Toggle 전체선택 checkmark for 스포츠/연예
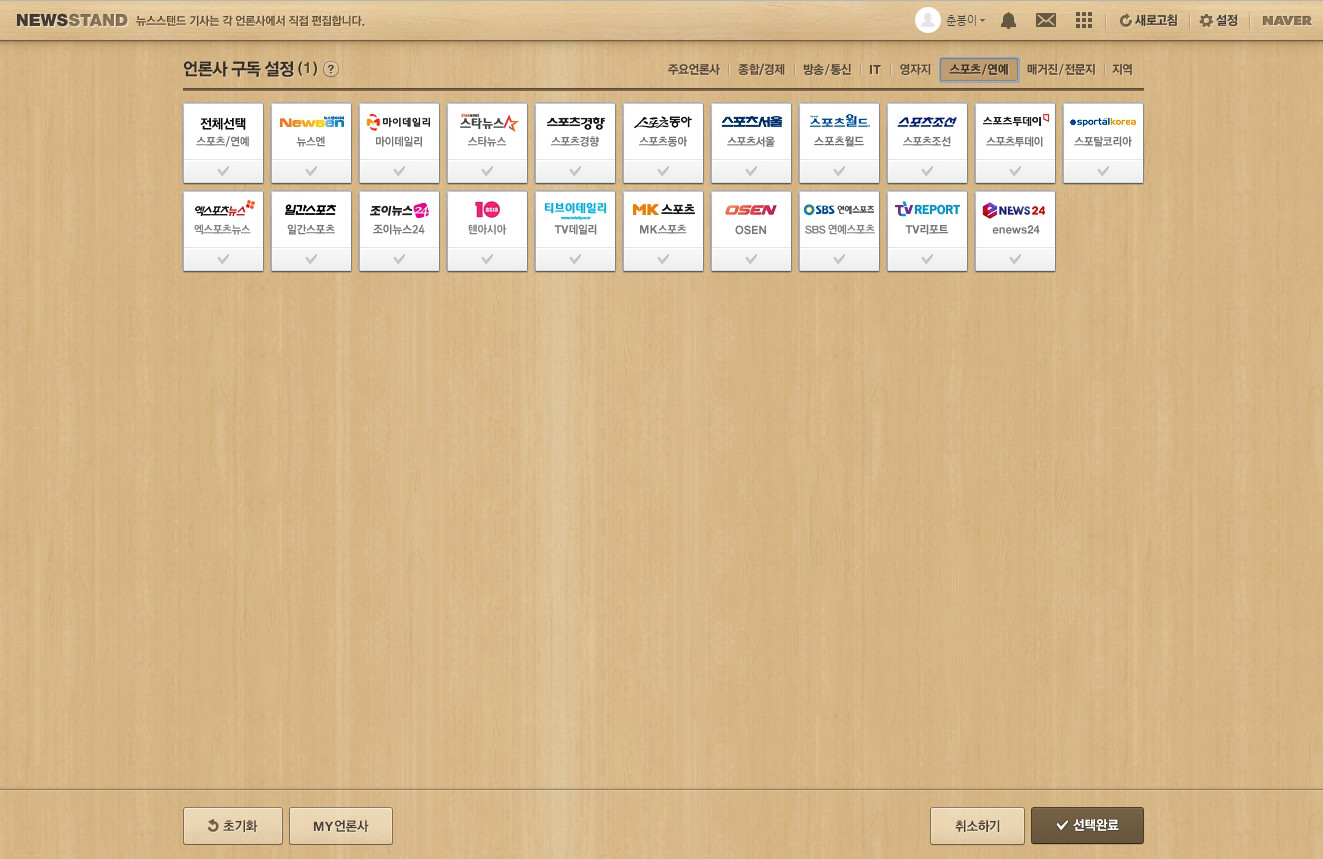The image size is (1323, 859). (223, 171)
